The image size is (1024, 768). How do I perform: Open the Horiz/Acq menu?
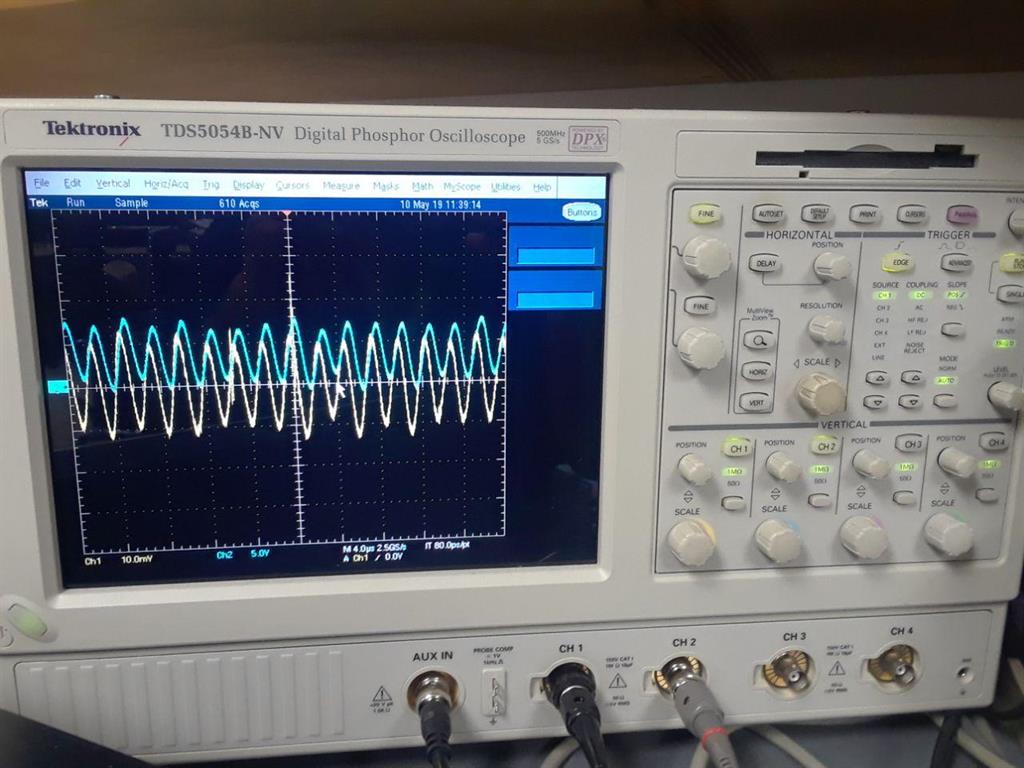[166, 185]
